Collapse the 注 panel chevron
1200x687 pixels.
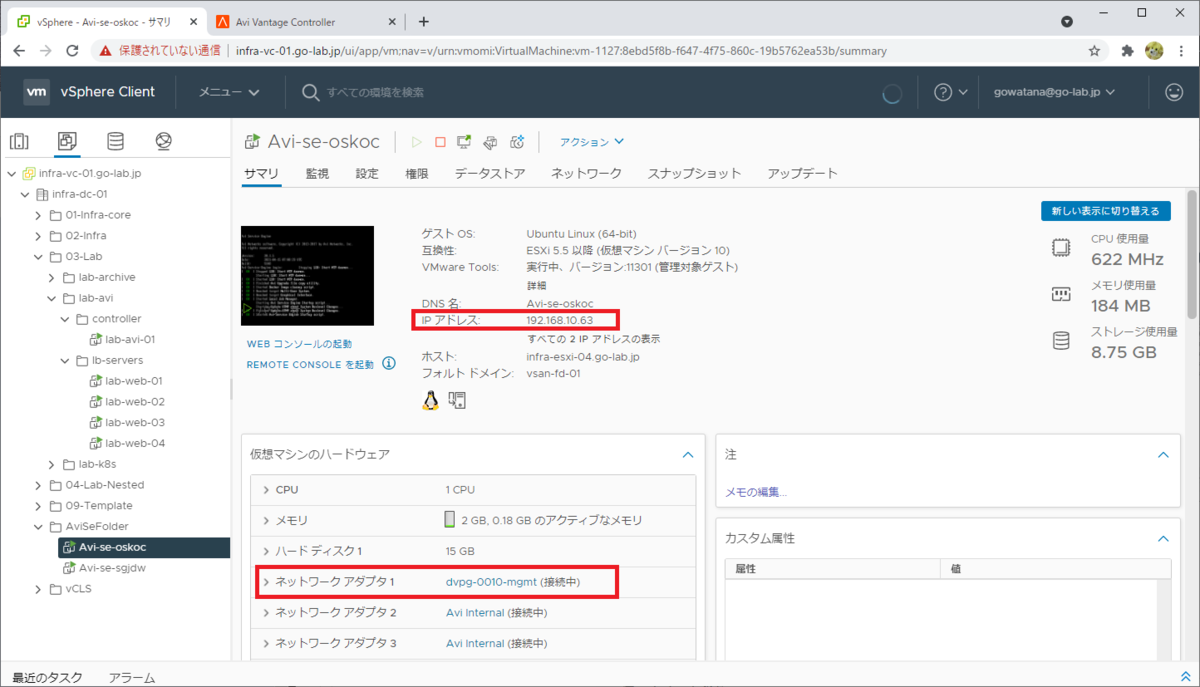[x=1162, y=454]
